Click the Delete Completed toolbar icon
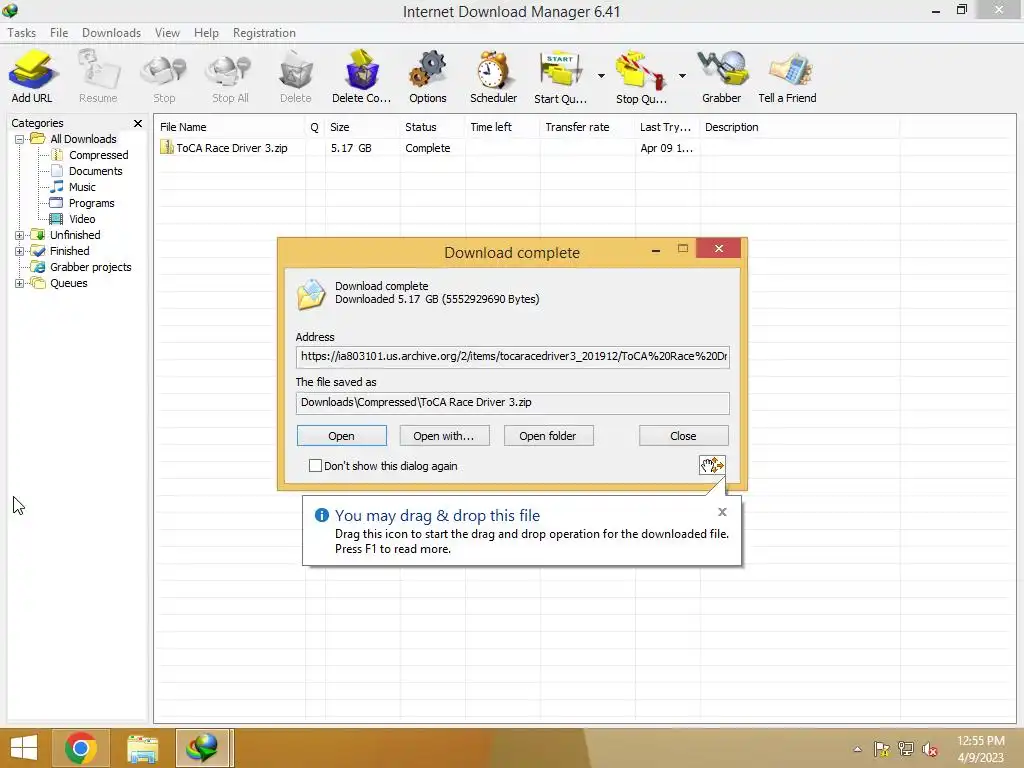1024x768 pixels. [x=361, y=77]
